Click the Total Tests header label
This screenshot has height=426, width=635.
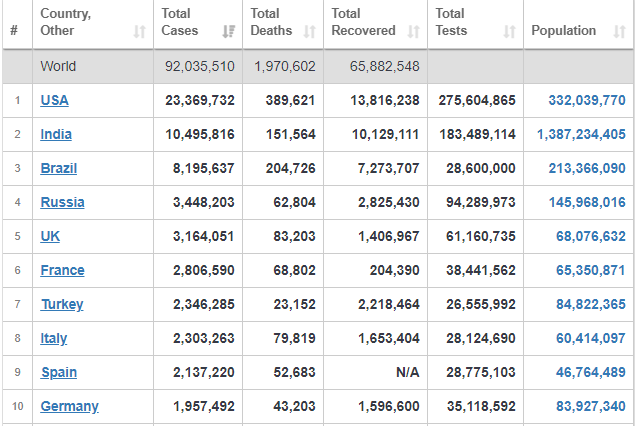[451, 22]
